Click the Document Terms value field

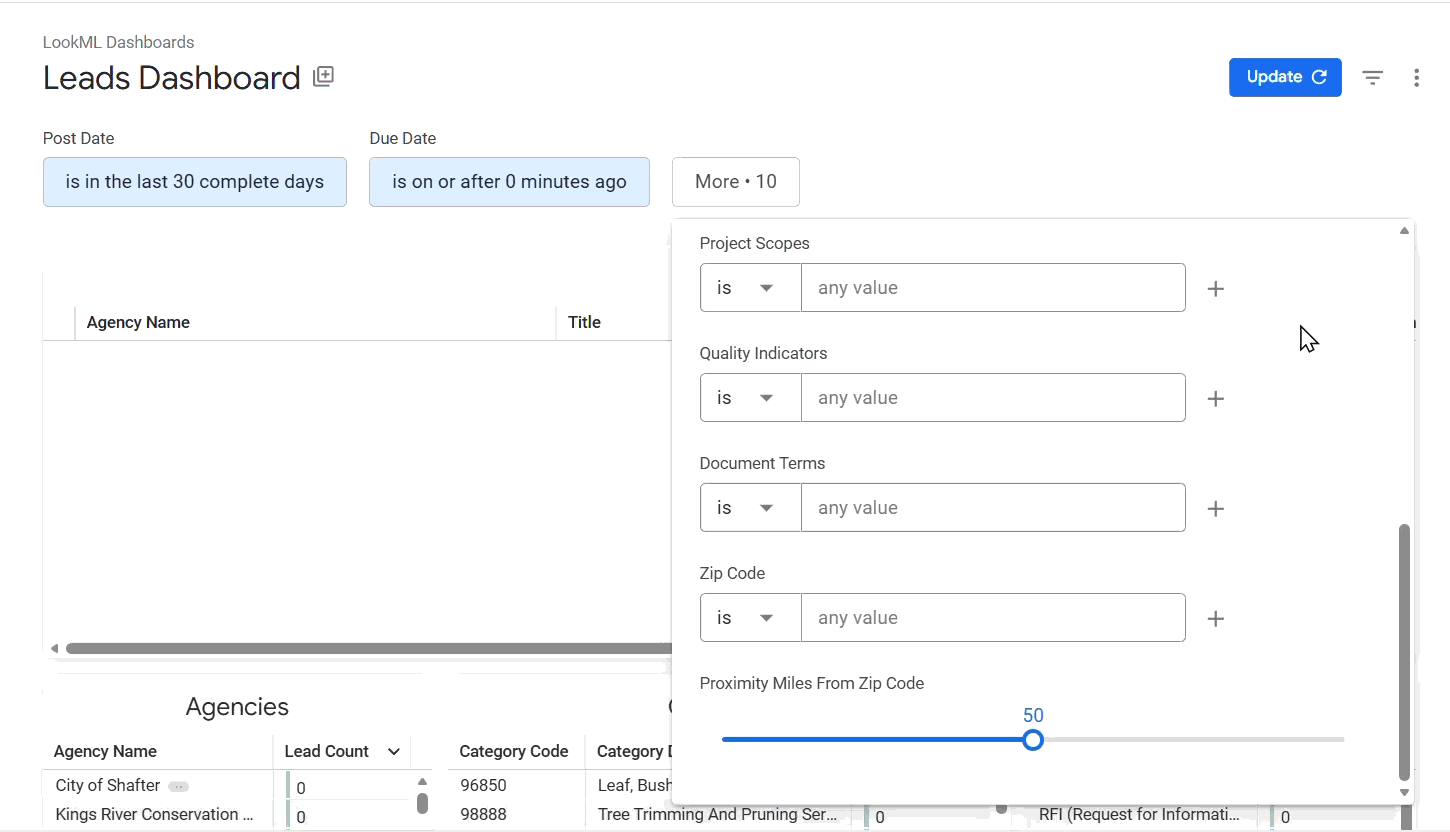(x=993, y=508)
